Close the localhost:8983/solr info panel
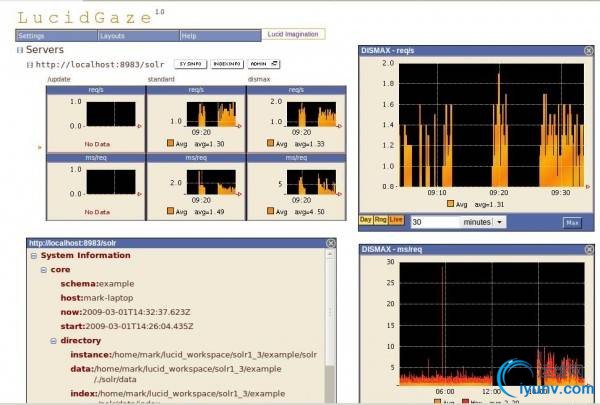This screenshot has width=600, height=405. point(331,243)
